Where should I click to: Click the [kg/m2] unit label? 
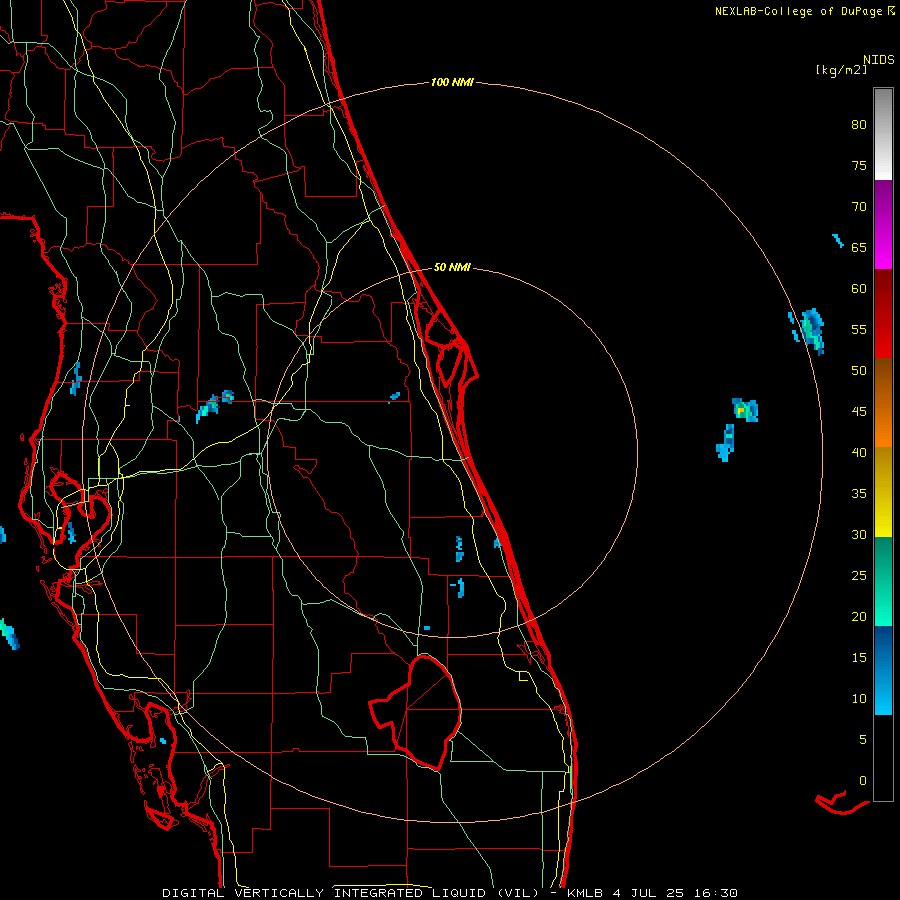click(x=841, y=70)
